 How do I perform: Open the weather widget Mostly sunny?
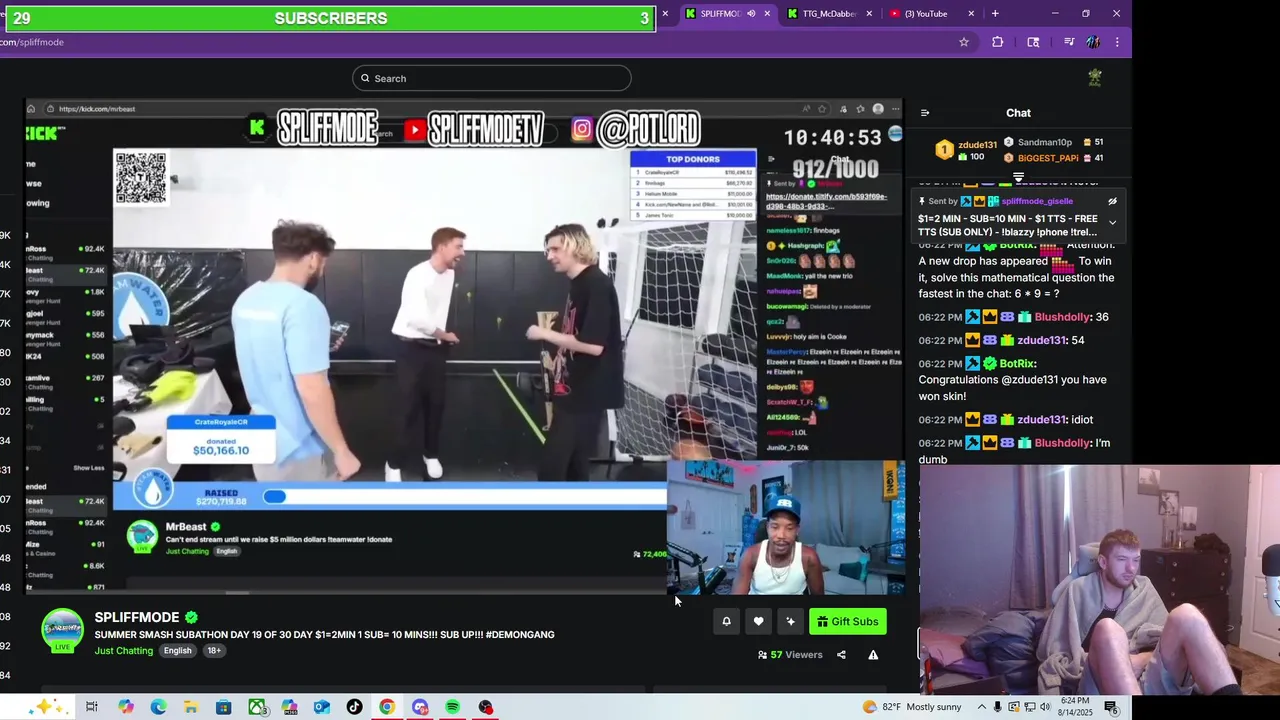pyautogui.click(x=911, y=707)
